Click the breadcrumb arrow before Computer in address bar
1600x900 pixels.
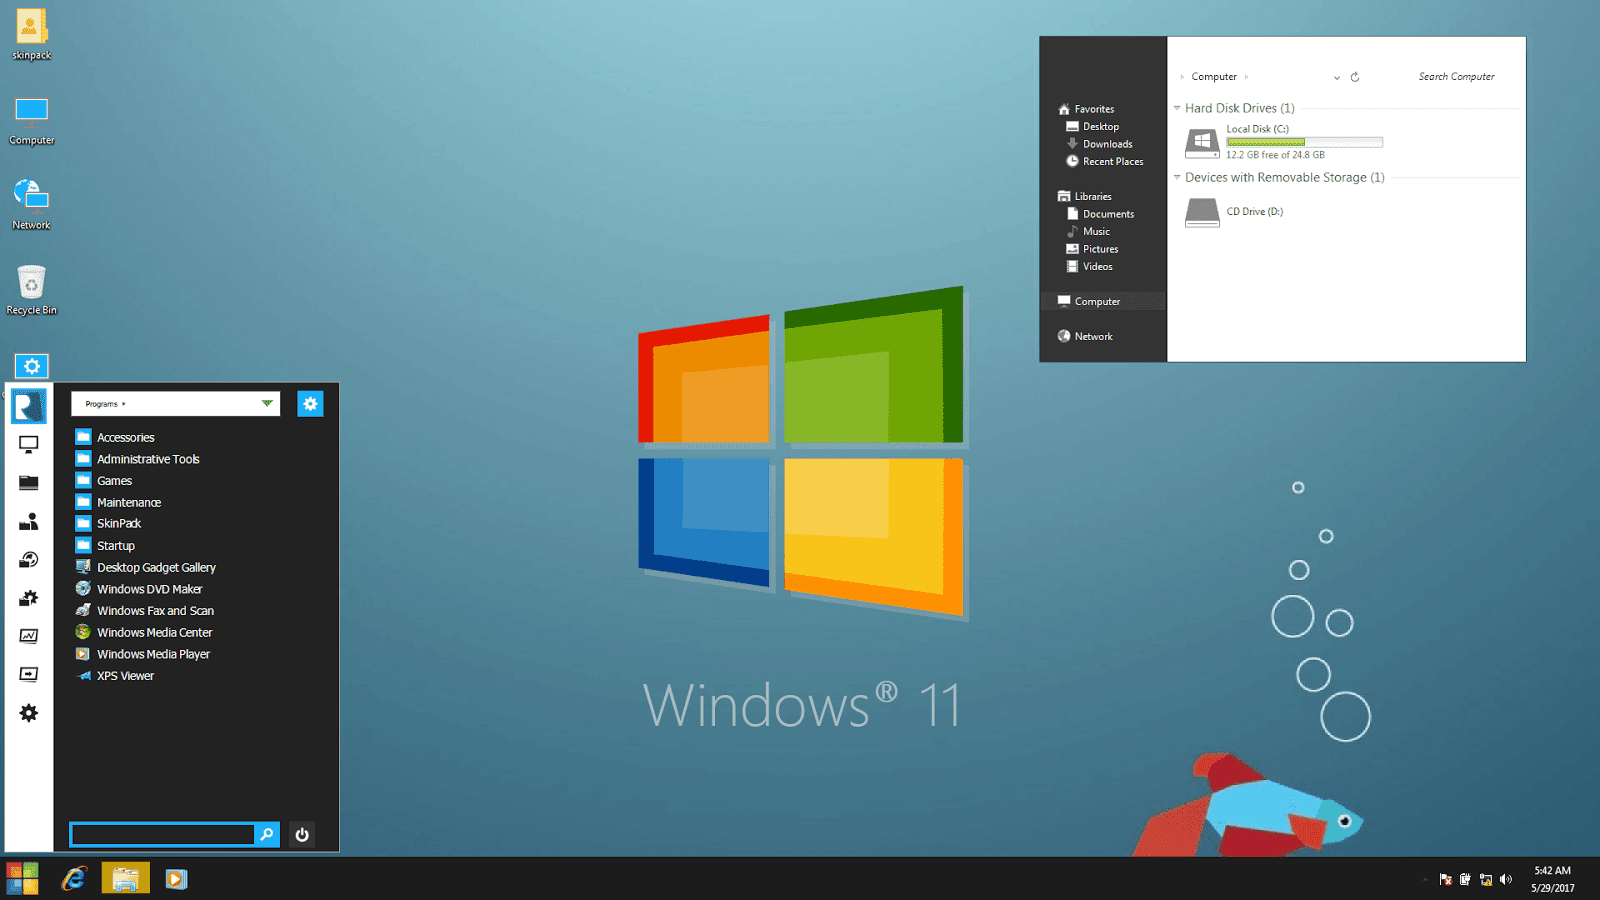point(1182,77)
